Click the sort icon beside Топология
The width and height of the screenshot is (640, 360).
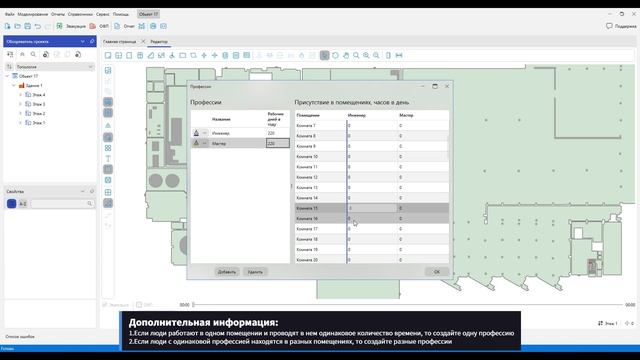(9, 67)
